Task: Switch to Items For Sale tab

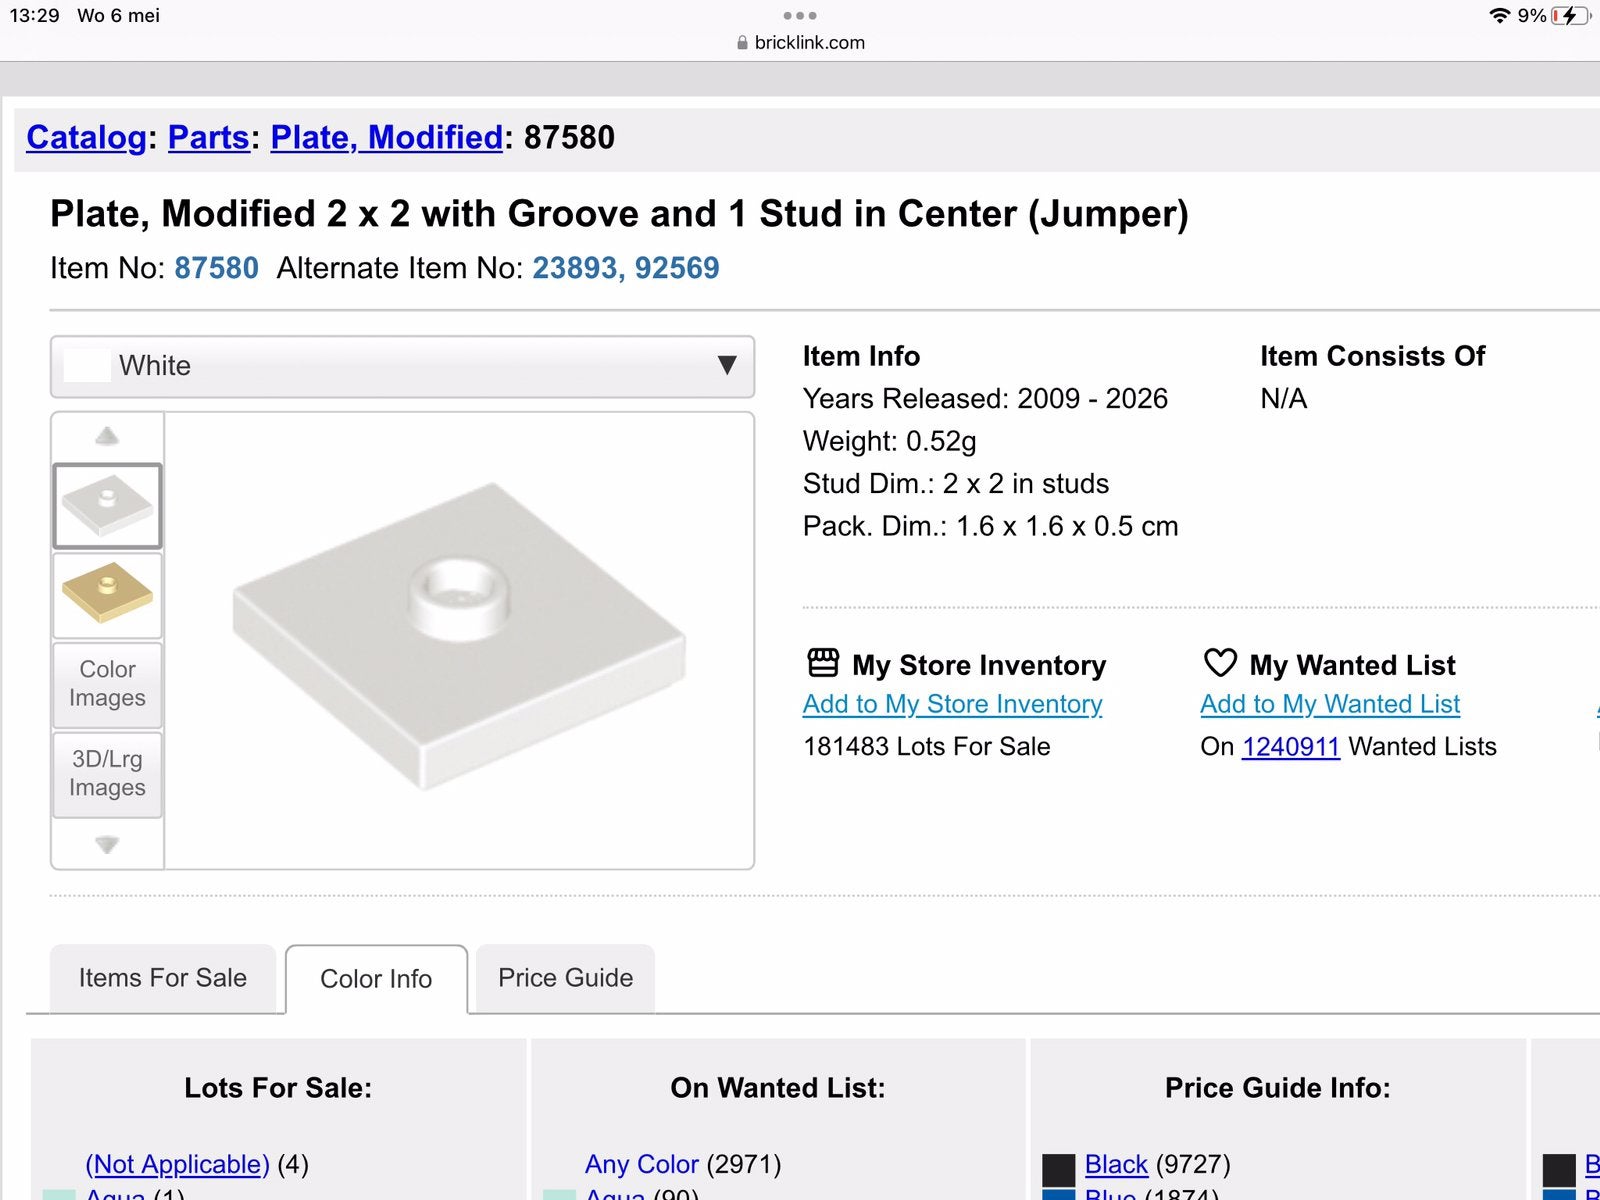Action: [x=163, y=978]
